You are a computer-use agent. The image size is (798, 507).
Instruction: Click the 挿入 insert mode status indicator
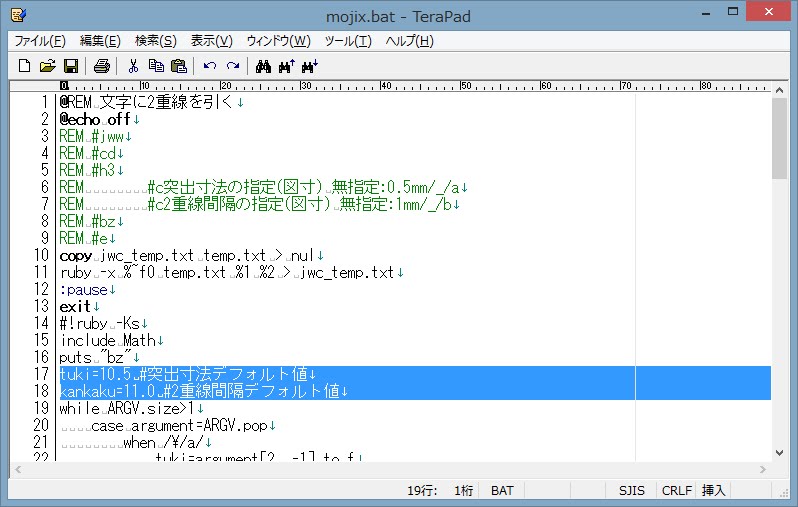tap(714, 490)
